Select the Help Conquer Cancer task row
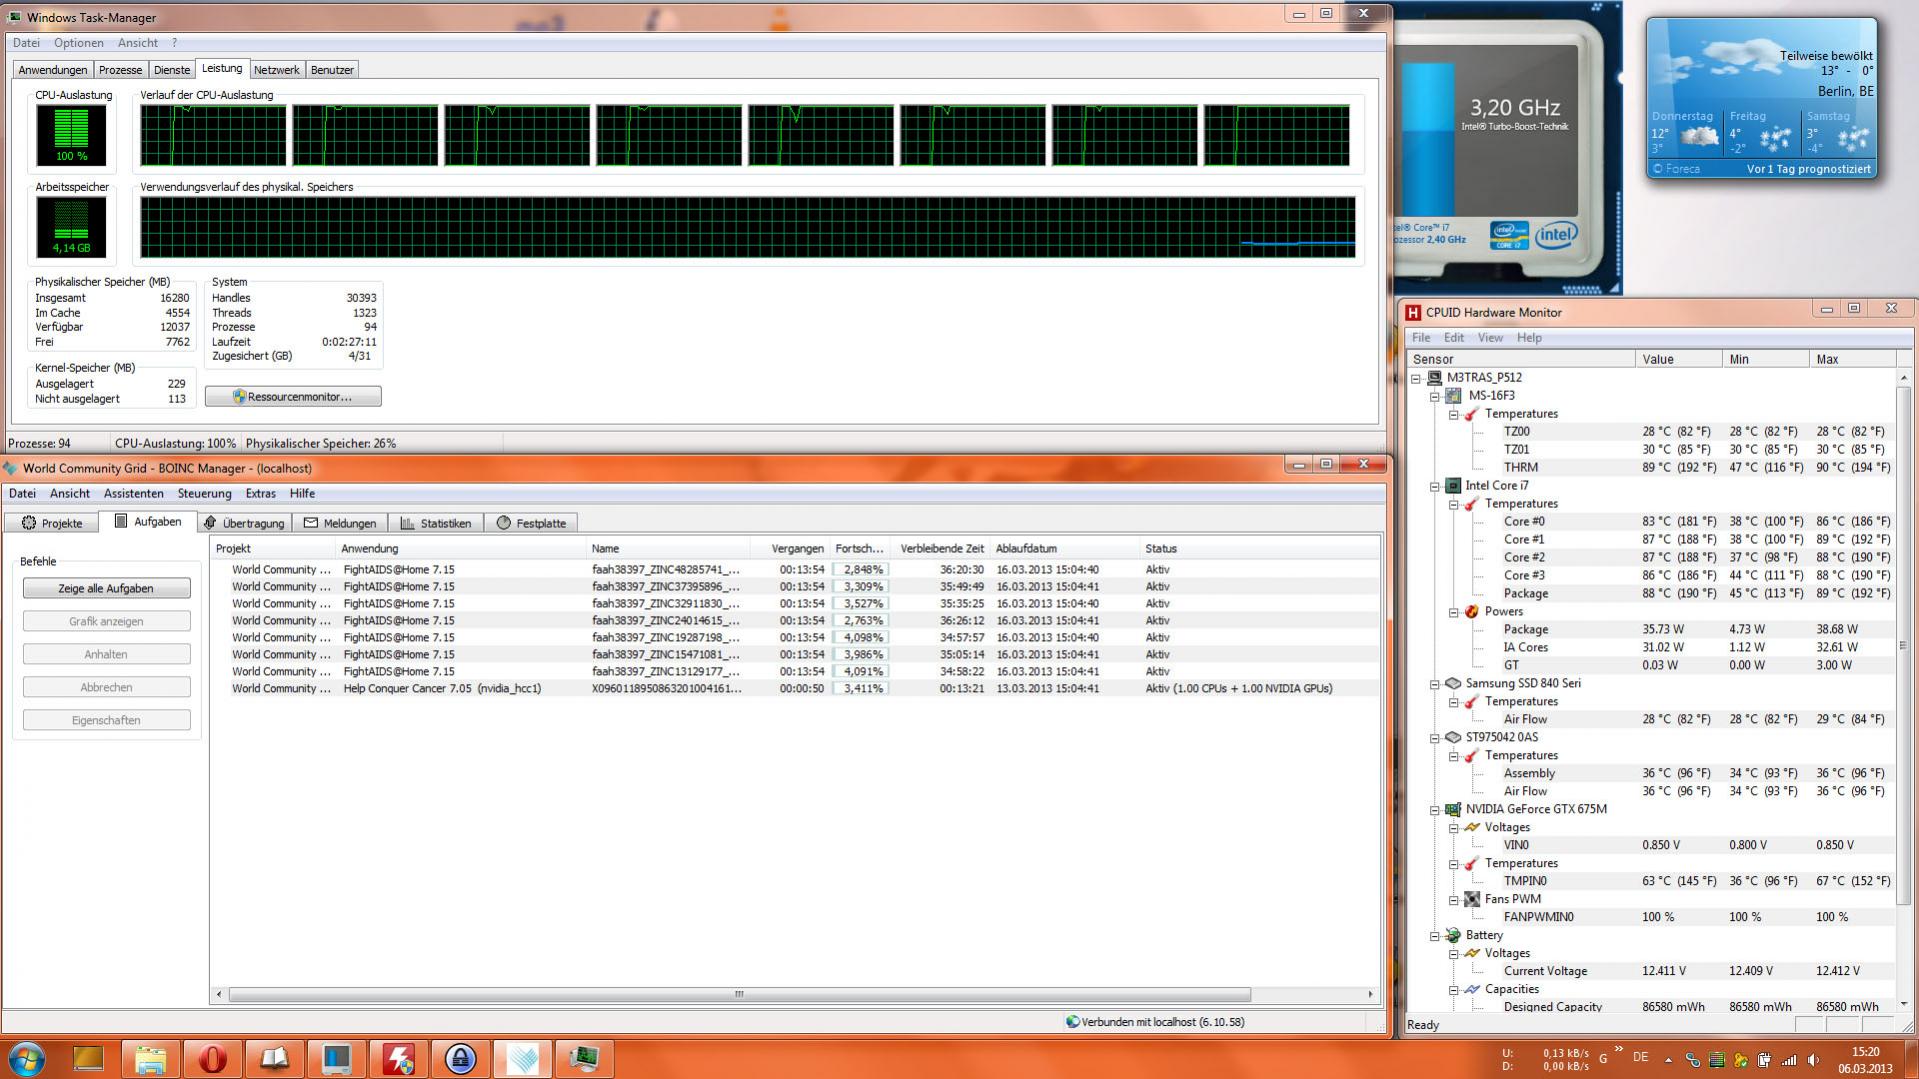The height and width of the screenshot is (1079, 1919). coord(795,688)
